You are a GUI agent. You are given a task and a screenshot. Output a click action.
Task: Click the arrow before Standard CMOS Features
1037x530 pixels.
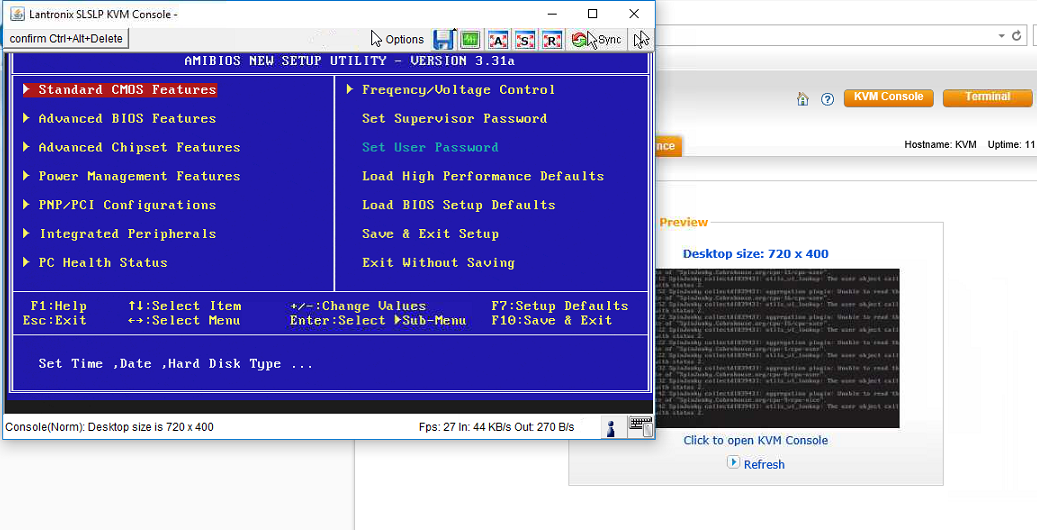[x=26, y=89]
